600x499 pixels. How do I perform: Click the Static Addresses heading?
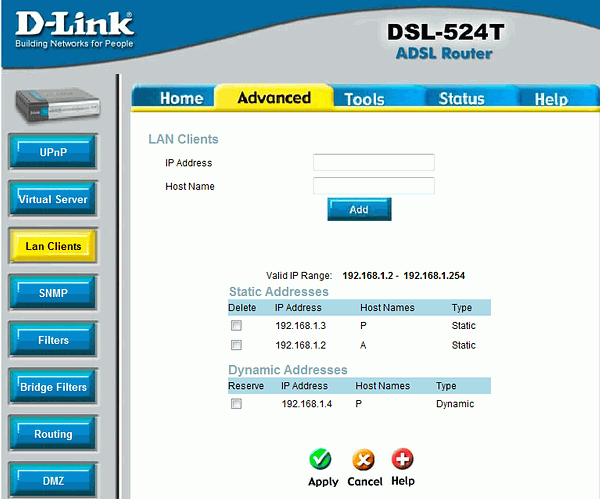click(279, 292)
